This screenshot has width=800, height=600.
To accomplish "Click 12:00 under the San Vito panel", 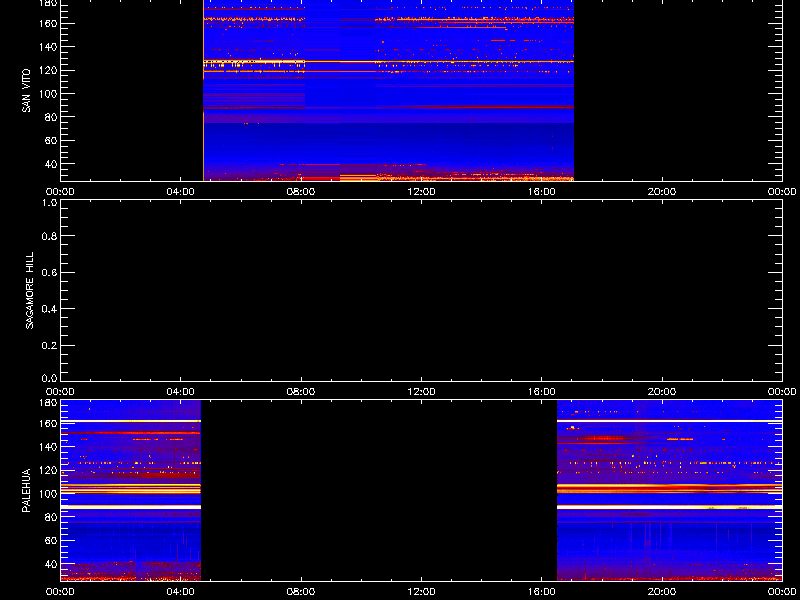I will coord(421,192).
